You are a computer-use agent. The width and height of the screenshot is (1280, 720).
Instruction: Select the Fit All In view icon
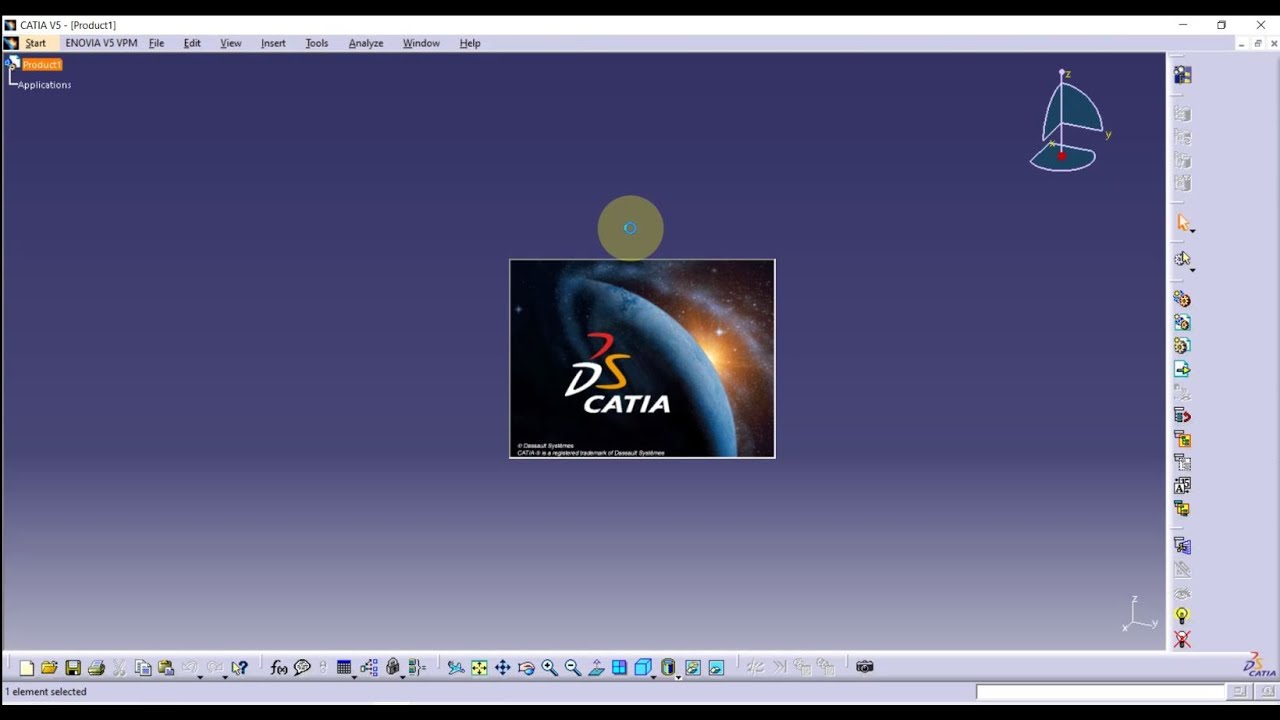(x=479, y=668)
